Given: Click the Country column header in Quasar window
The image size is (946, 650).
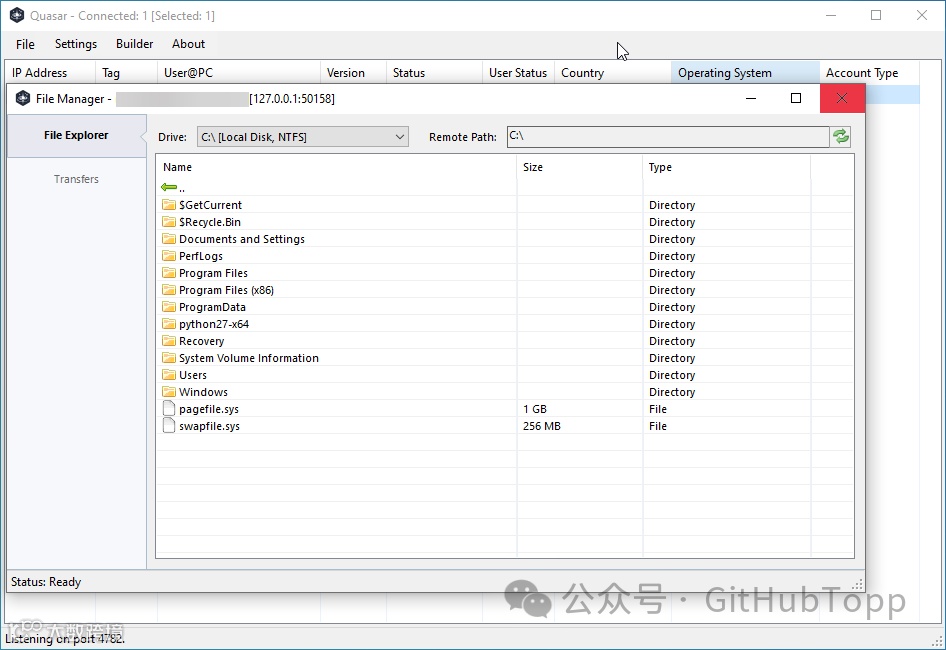Looking at the screenshot, I should pos(612,72).
